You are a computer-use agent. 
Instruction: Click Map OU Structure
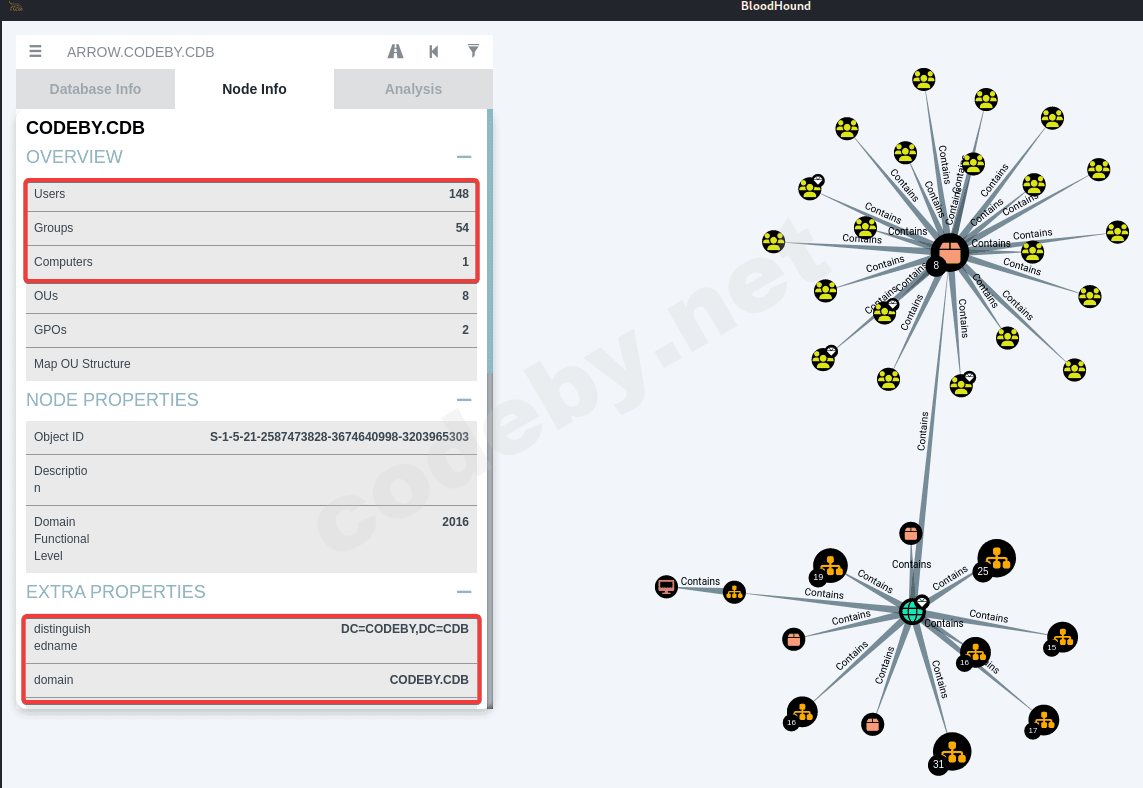pyautogui.click(x=251, y=364)
